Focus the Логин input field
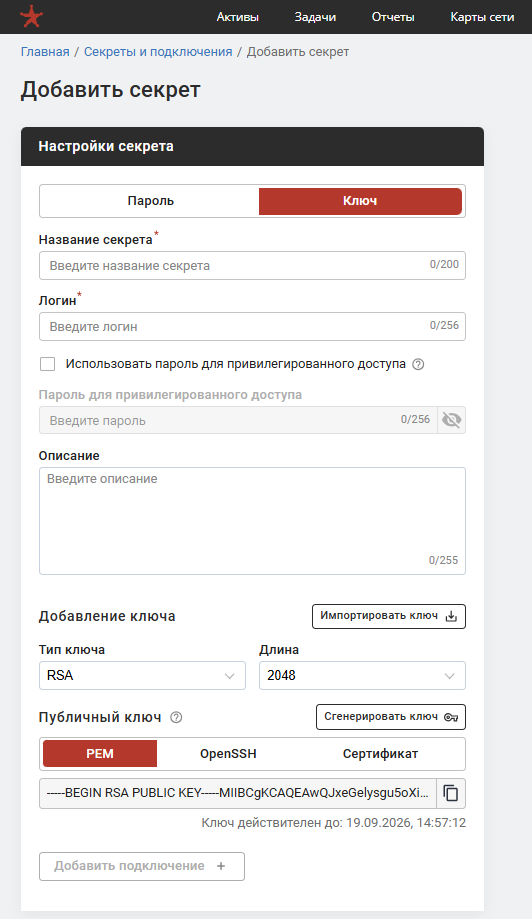 pos(253,326)
